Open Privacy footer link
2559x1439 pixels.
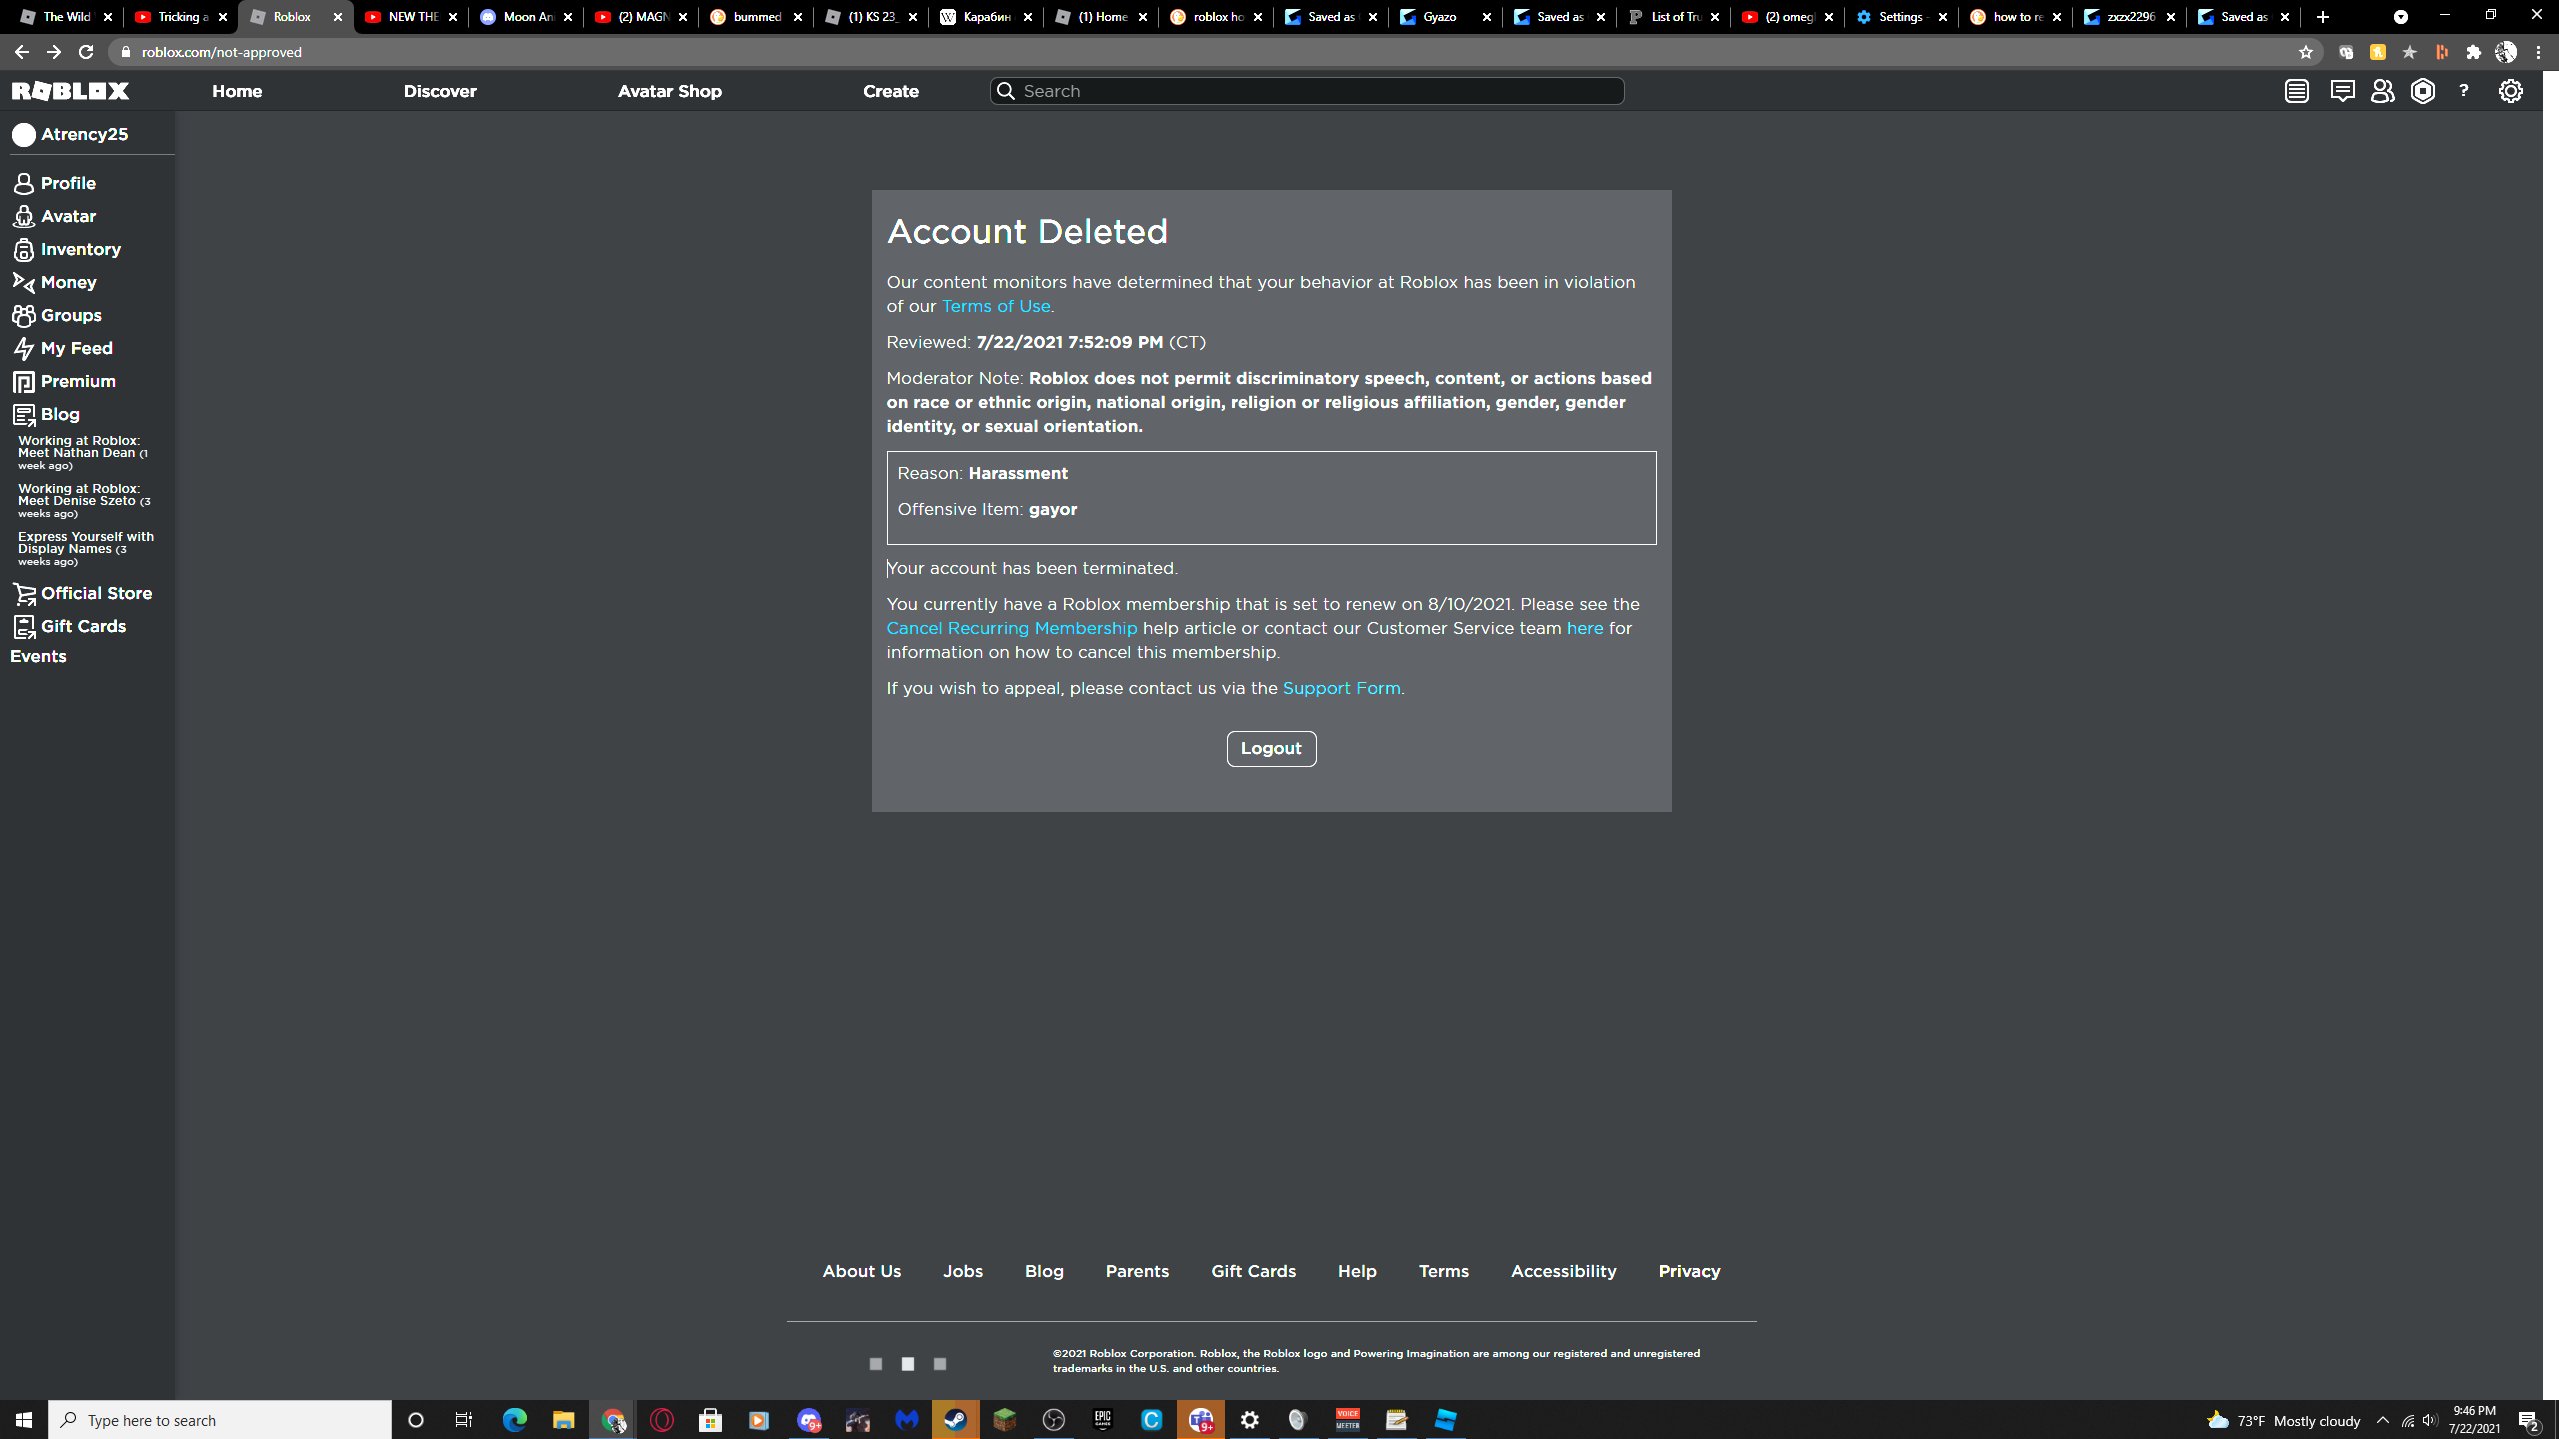tap(1689, 1272)
